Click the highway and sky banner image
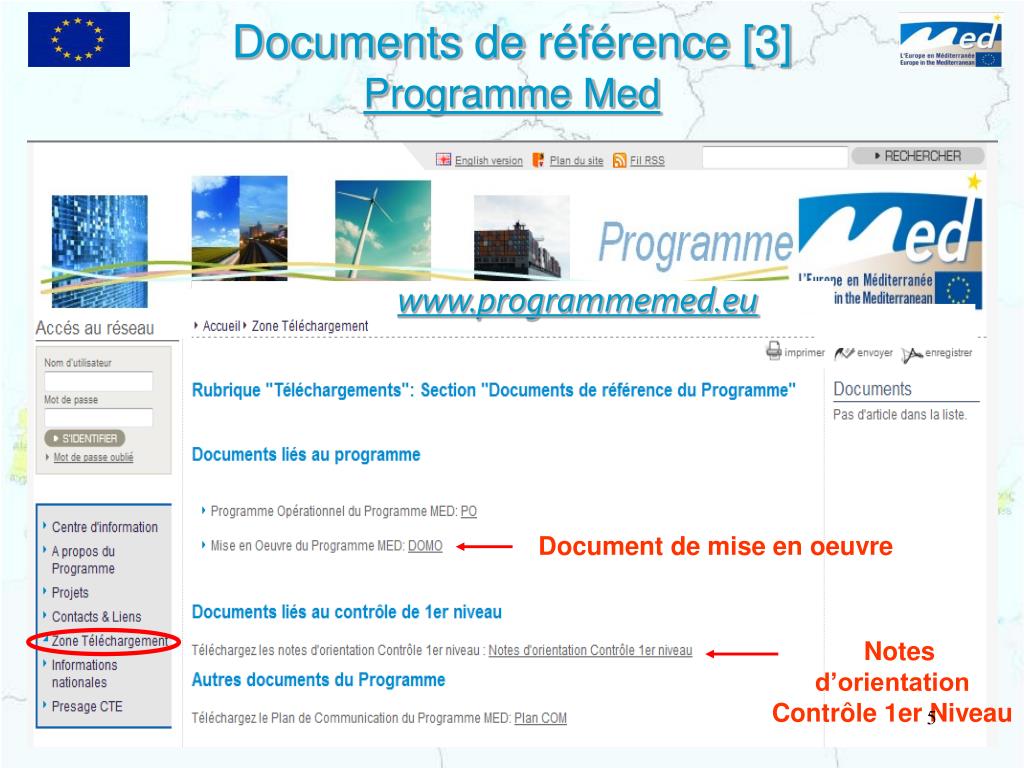The image size is (1024, 768). pos(239,228)
